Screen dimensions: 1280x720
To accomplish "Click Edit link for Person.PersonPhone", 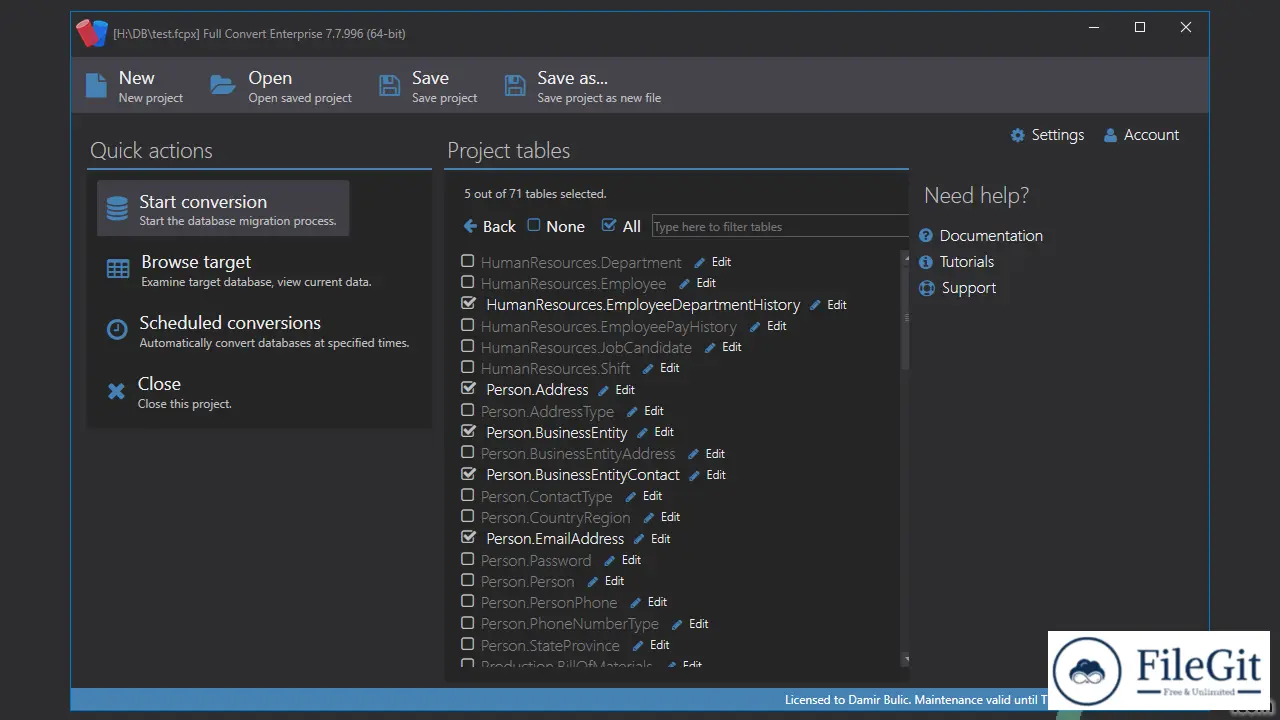I will [657, 602].
